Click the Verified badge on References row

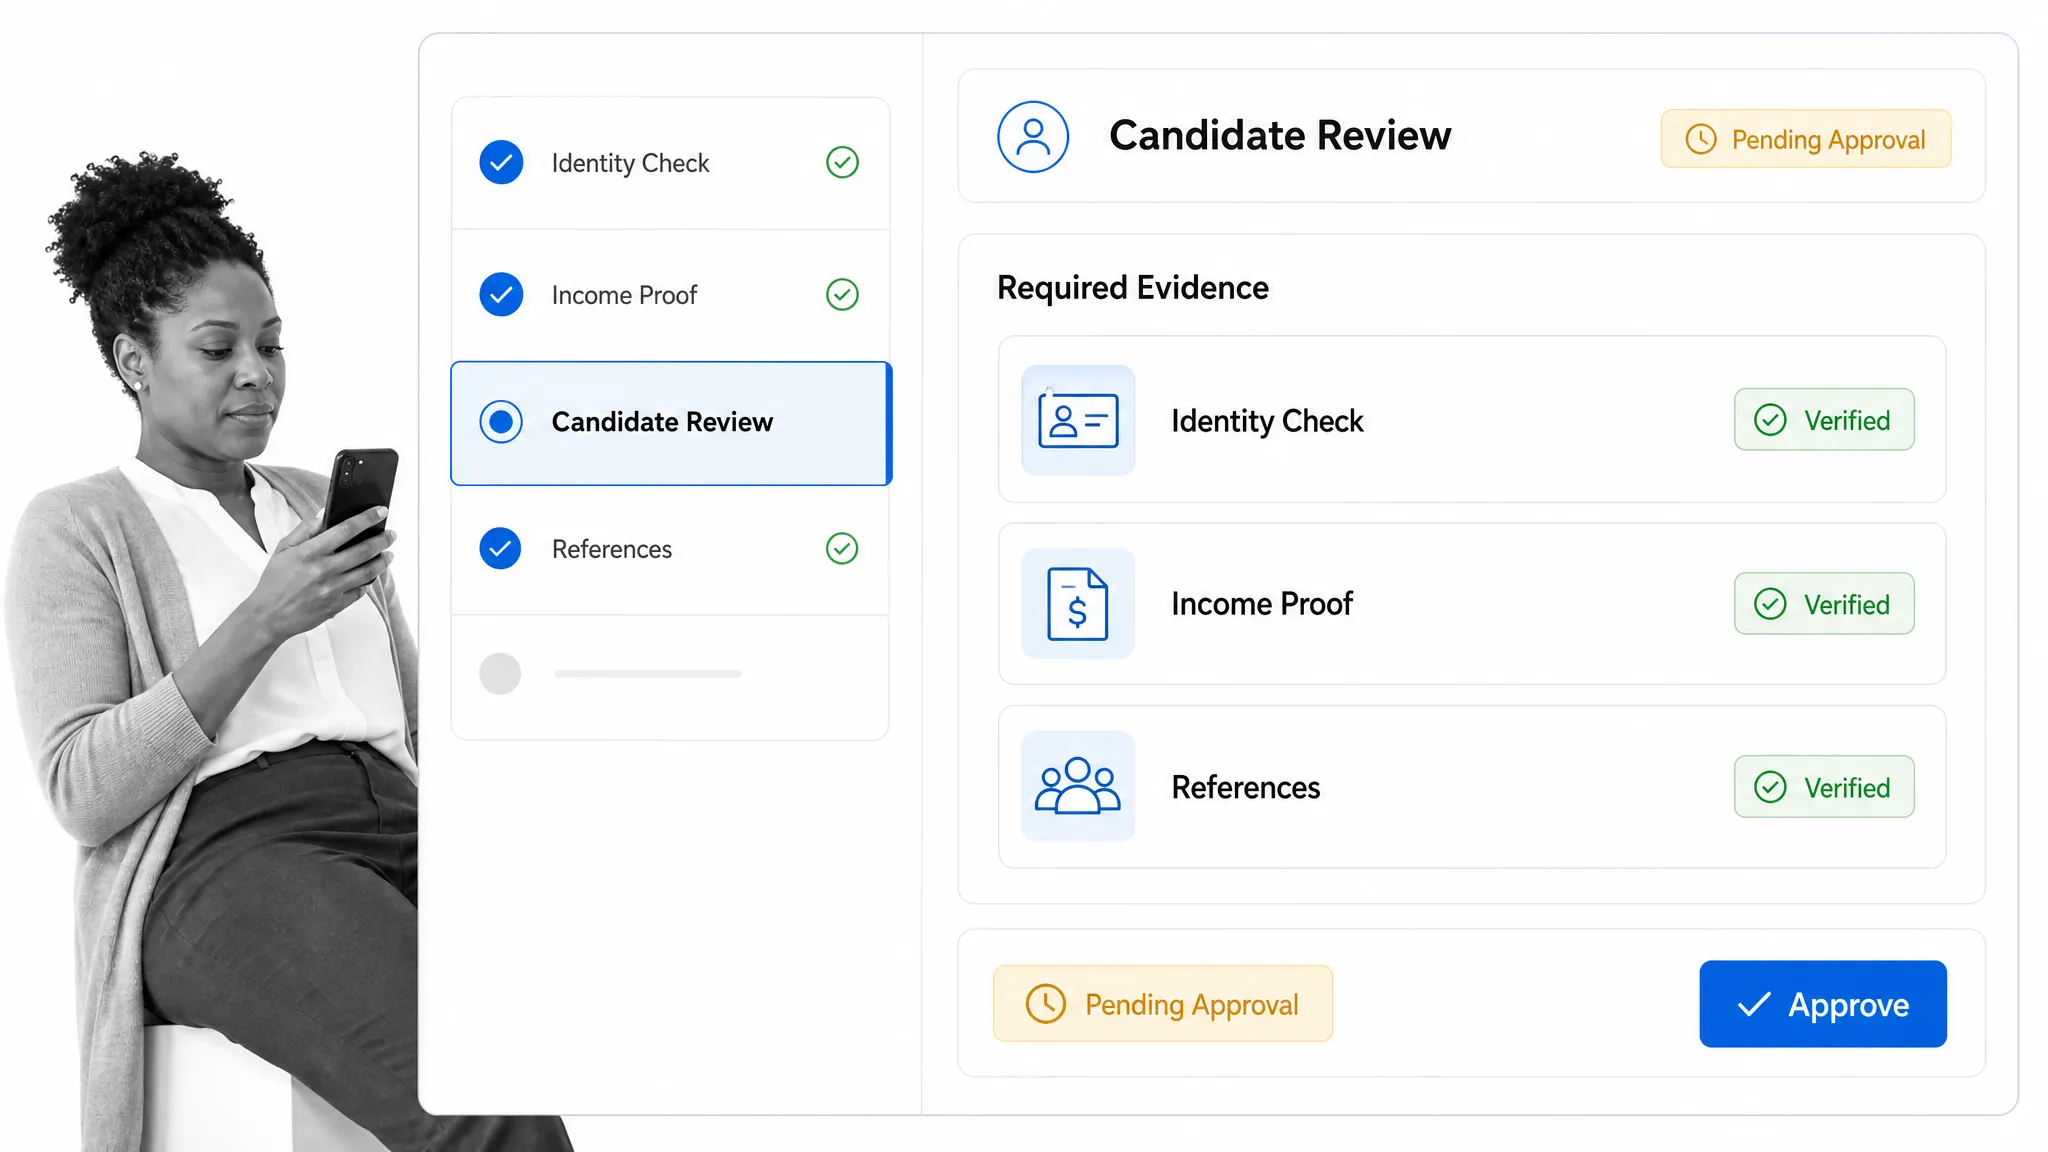pyautogui.click(x=1824, y=787)
